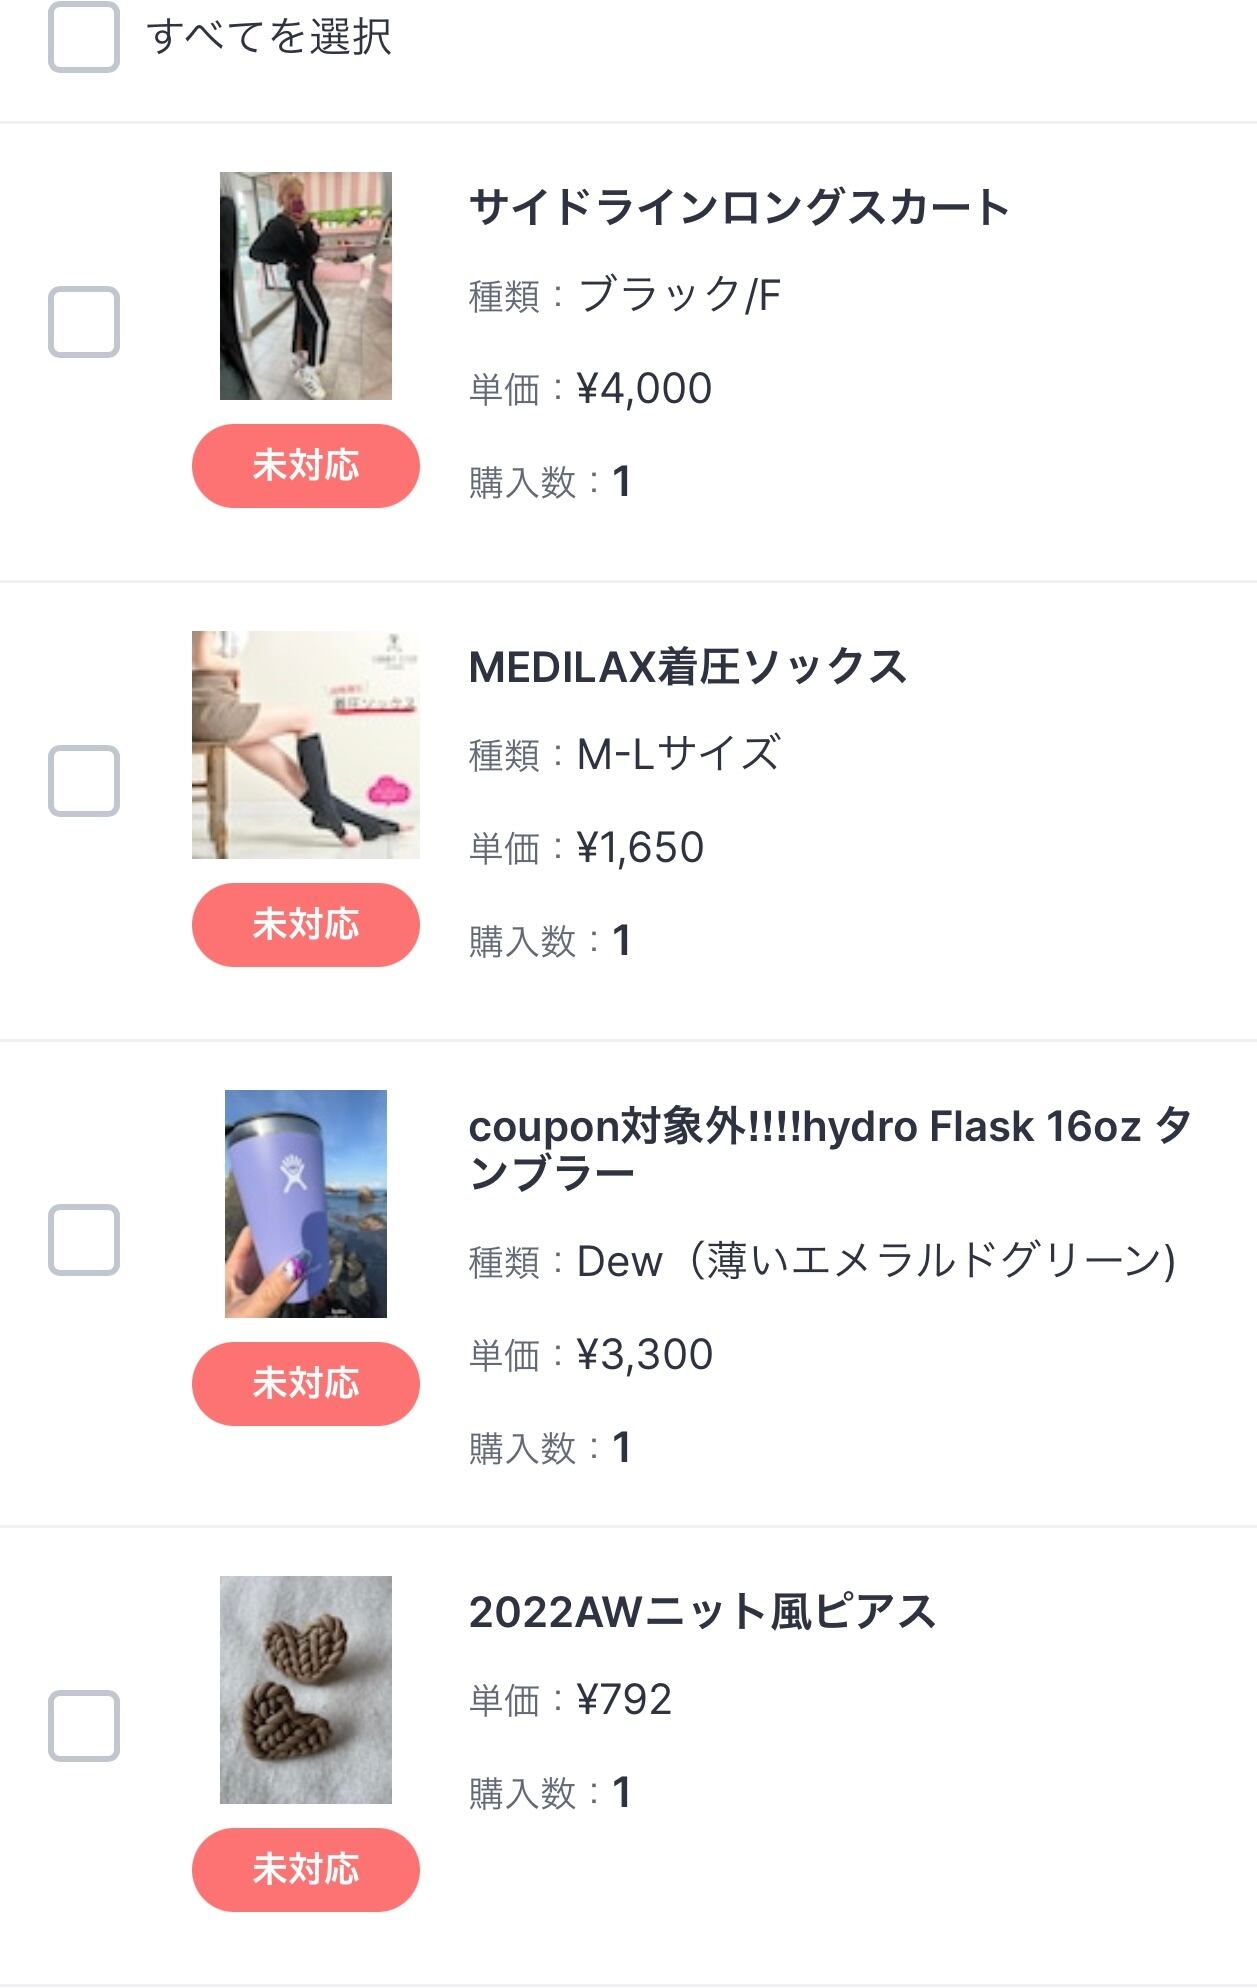Image resolution: width=1257 pixels, height=1988 pixels.
Task: Click the すべてを選択 label text
Action: 269,37
